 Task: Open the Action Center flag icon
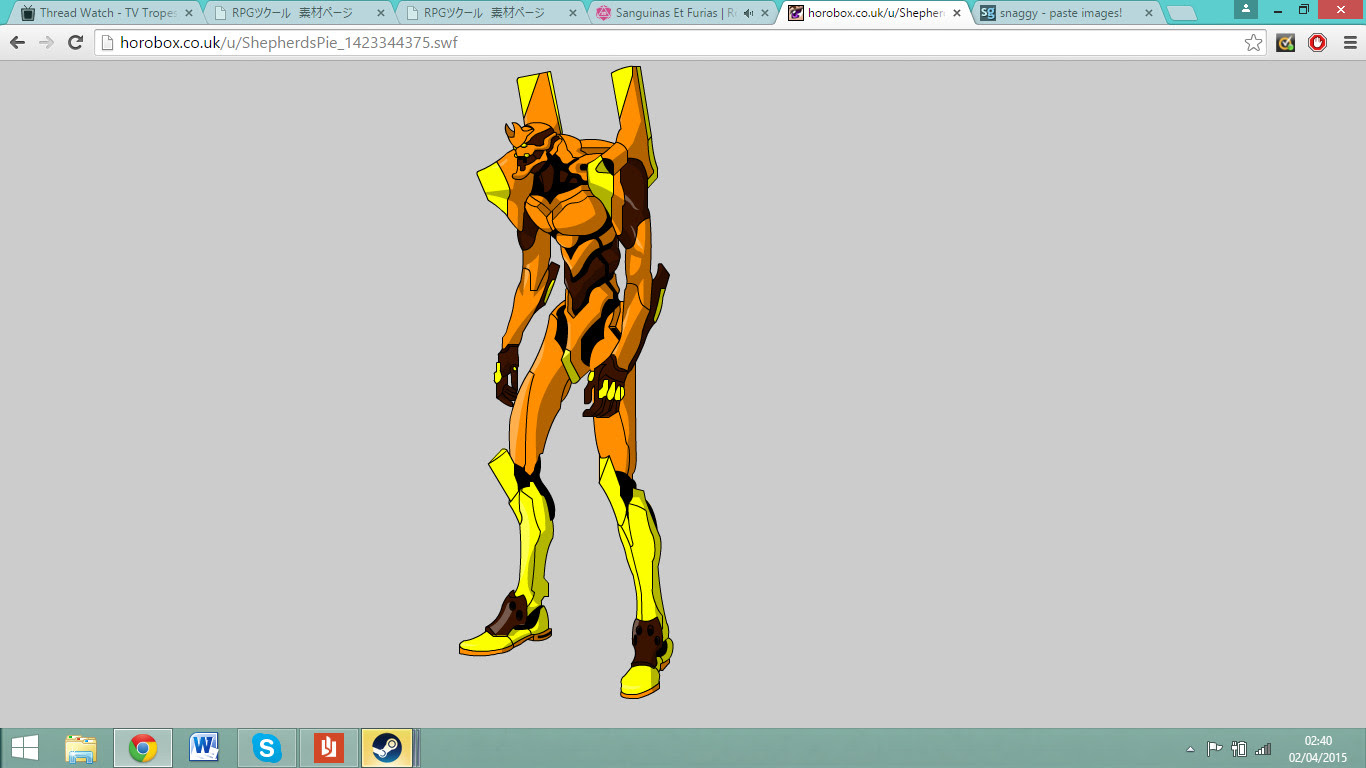coord(1214,748)
